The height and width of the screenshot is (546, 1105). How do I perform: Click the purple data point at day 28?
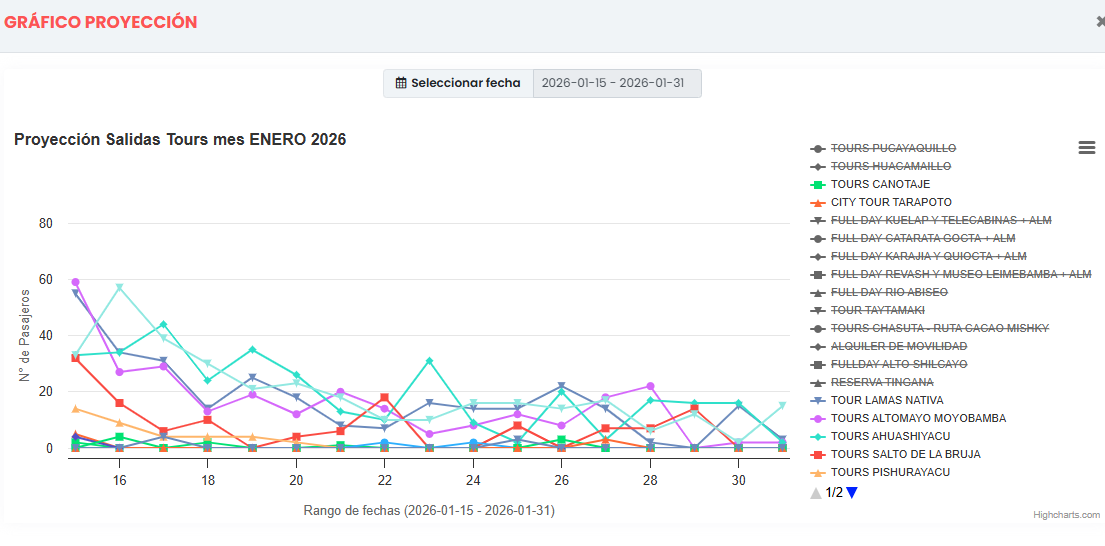(650, 386)
